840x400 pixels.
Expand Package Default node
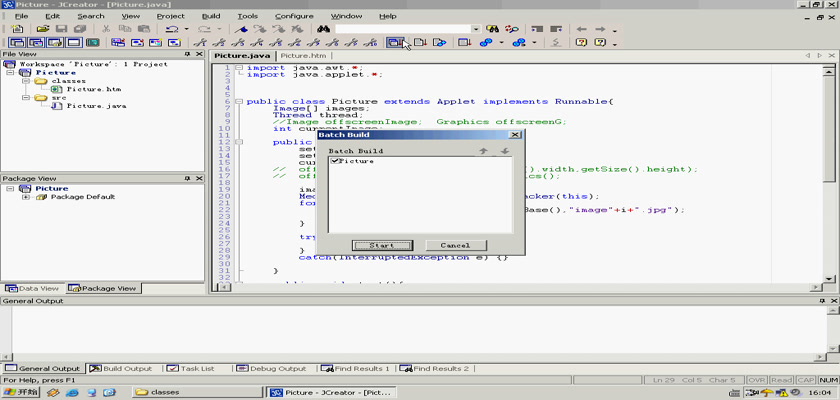[x=25, y=197]
